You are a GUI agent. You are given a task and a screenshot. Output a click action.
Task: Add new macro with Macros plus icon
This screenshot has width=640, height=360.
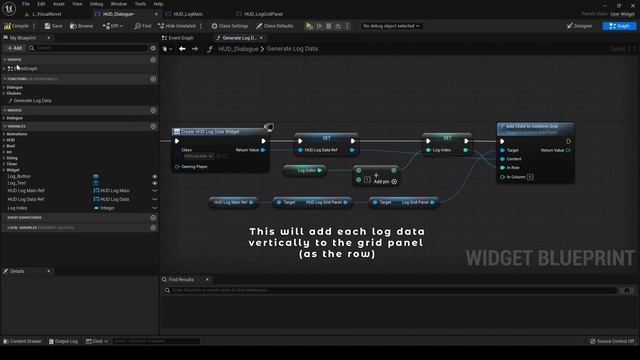153,110
